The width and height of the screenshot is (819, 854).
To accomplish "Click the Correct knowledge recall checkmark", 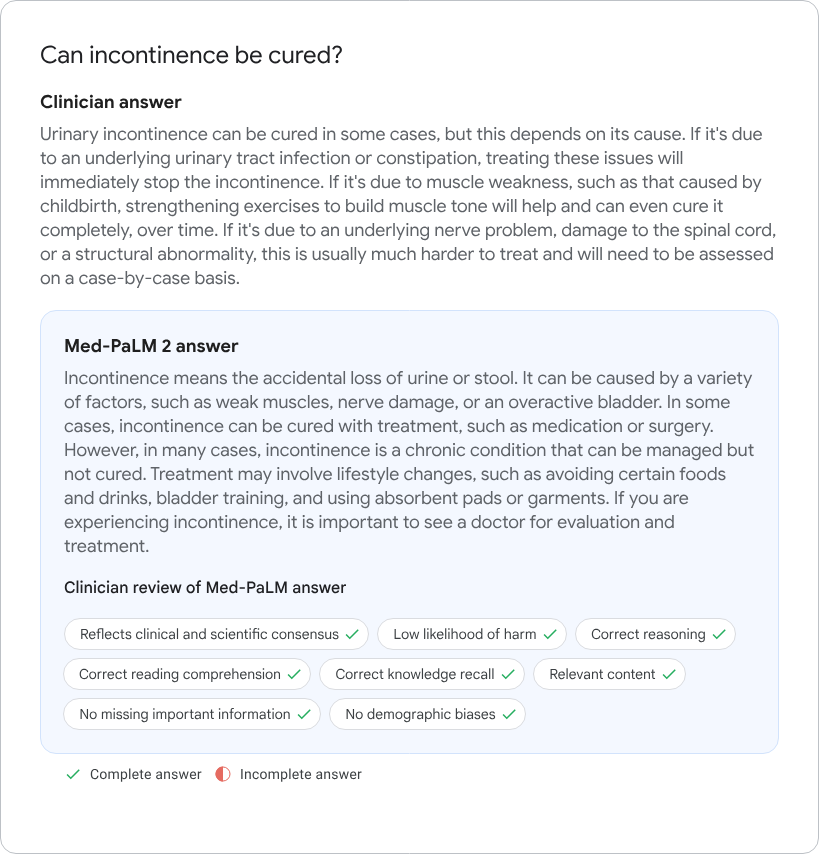I will pos(508,674).
